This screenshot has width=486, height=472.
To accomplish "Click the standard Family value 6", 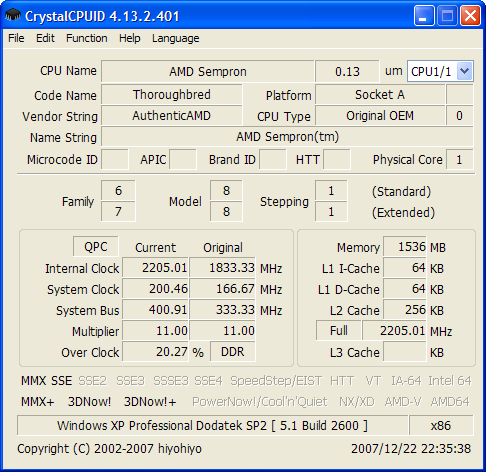I will [118, 191].
